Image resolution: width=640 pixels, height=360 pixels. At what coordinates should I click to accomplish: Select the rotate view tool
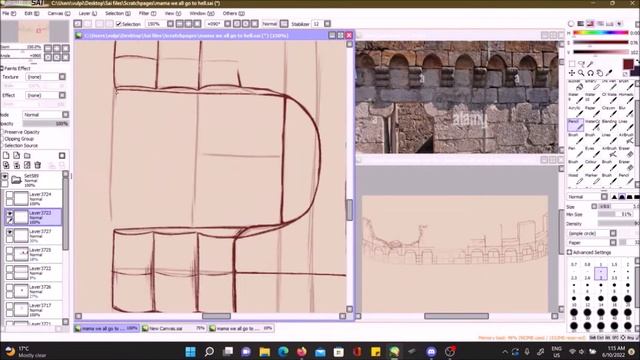click(590, 73)
